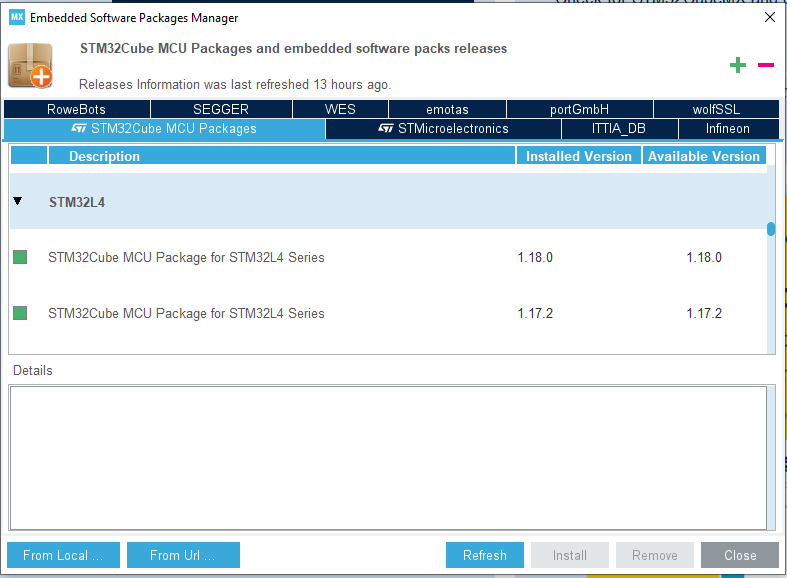
Task: Select the STM32Cube MCU Packages tab
Action: click(164, 128)
